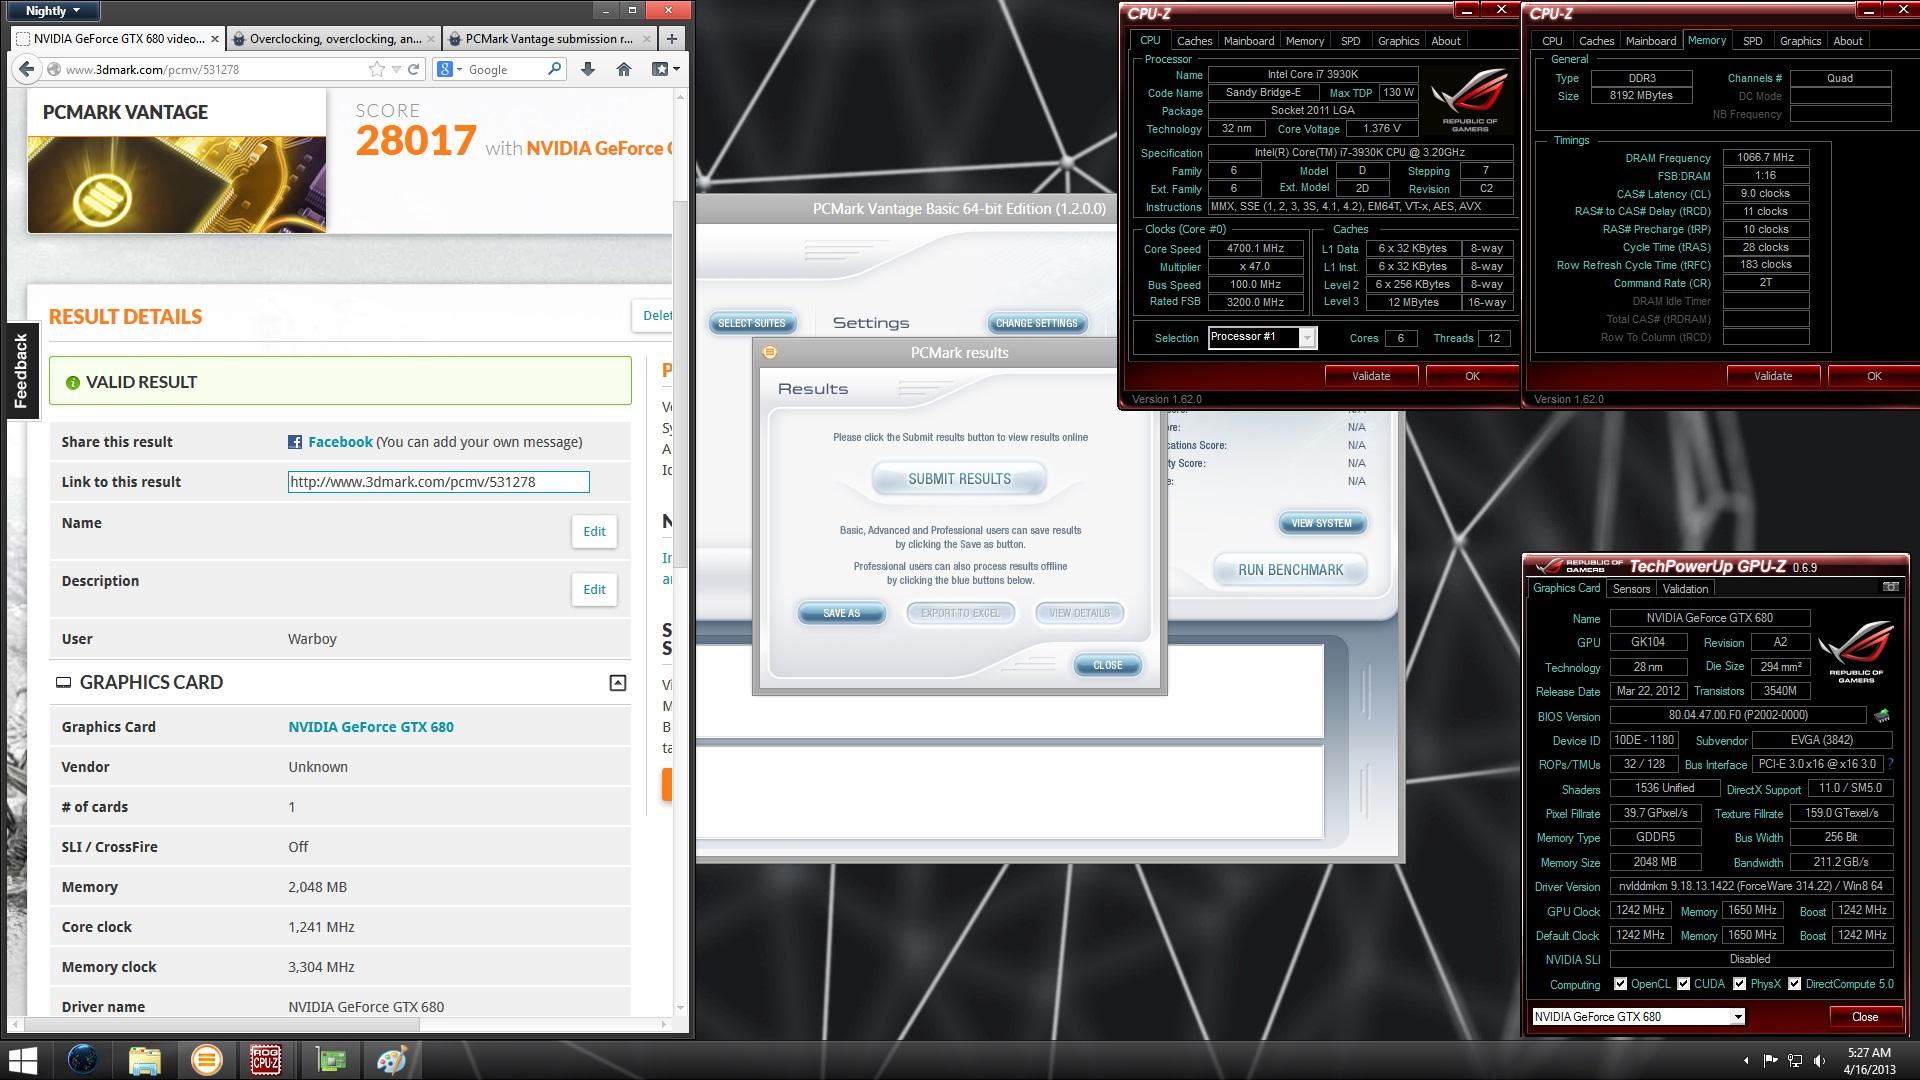Switch to PCMark Vantage submission tab
1920x1080 pixels.
[548, 39]
